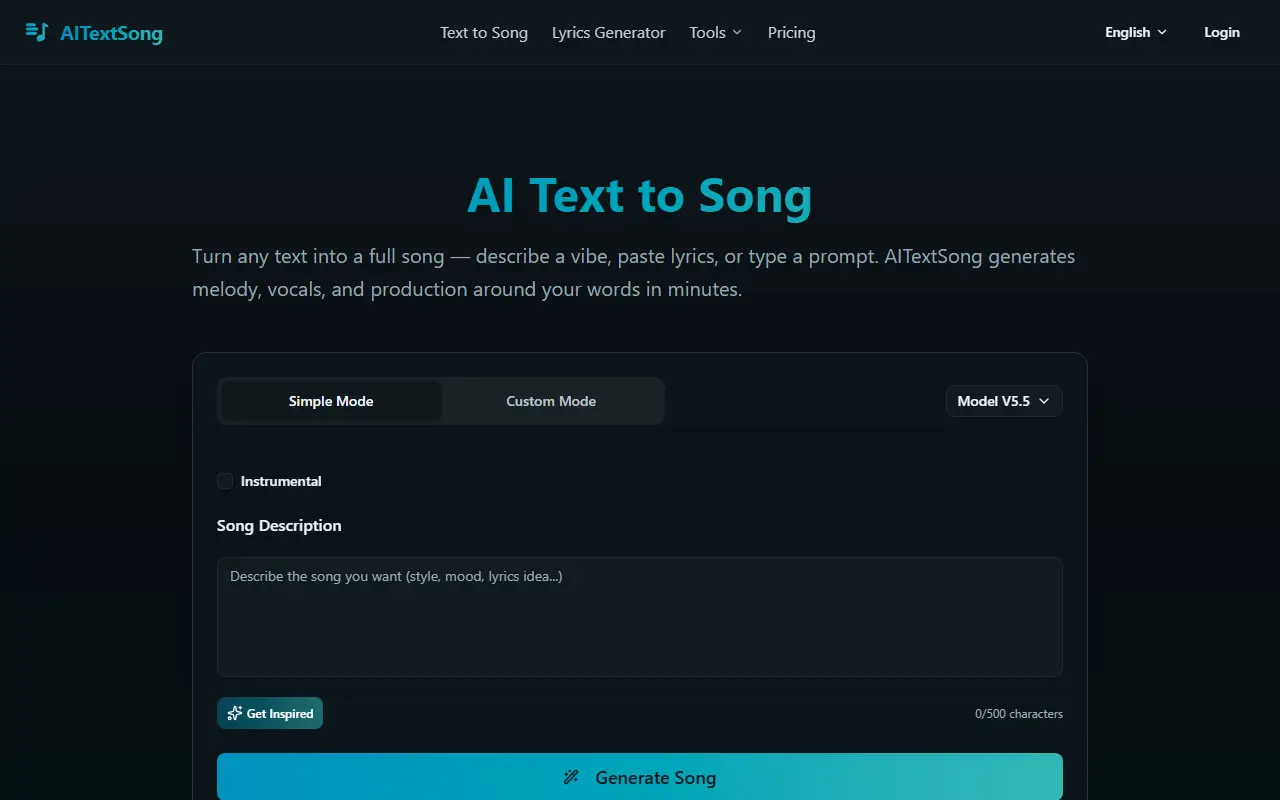
Task: Click the AITextSong brand name
Action: tap(111, 33)
